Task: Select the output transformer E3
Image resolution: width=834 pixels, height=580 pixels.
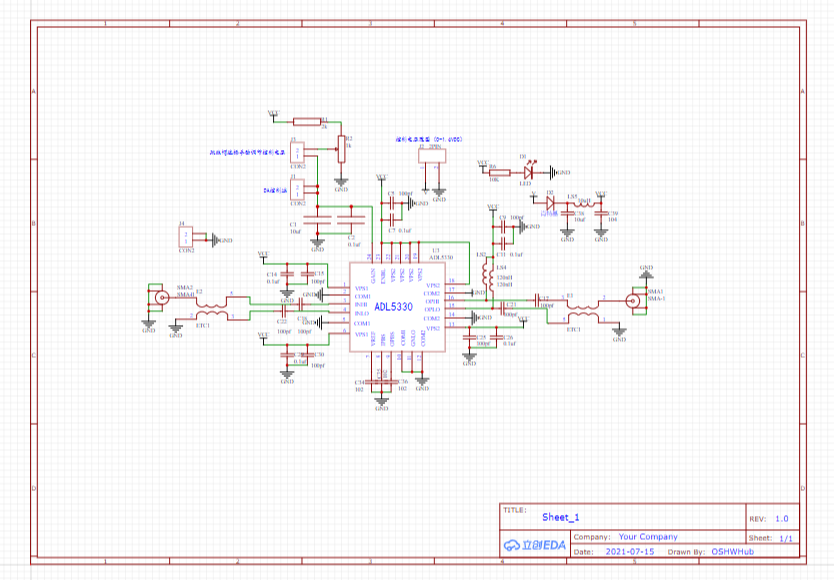Action: pos(582,313)
